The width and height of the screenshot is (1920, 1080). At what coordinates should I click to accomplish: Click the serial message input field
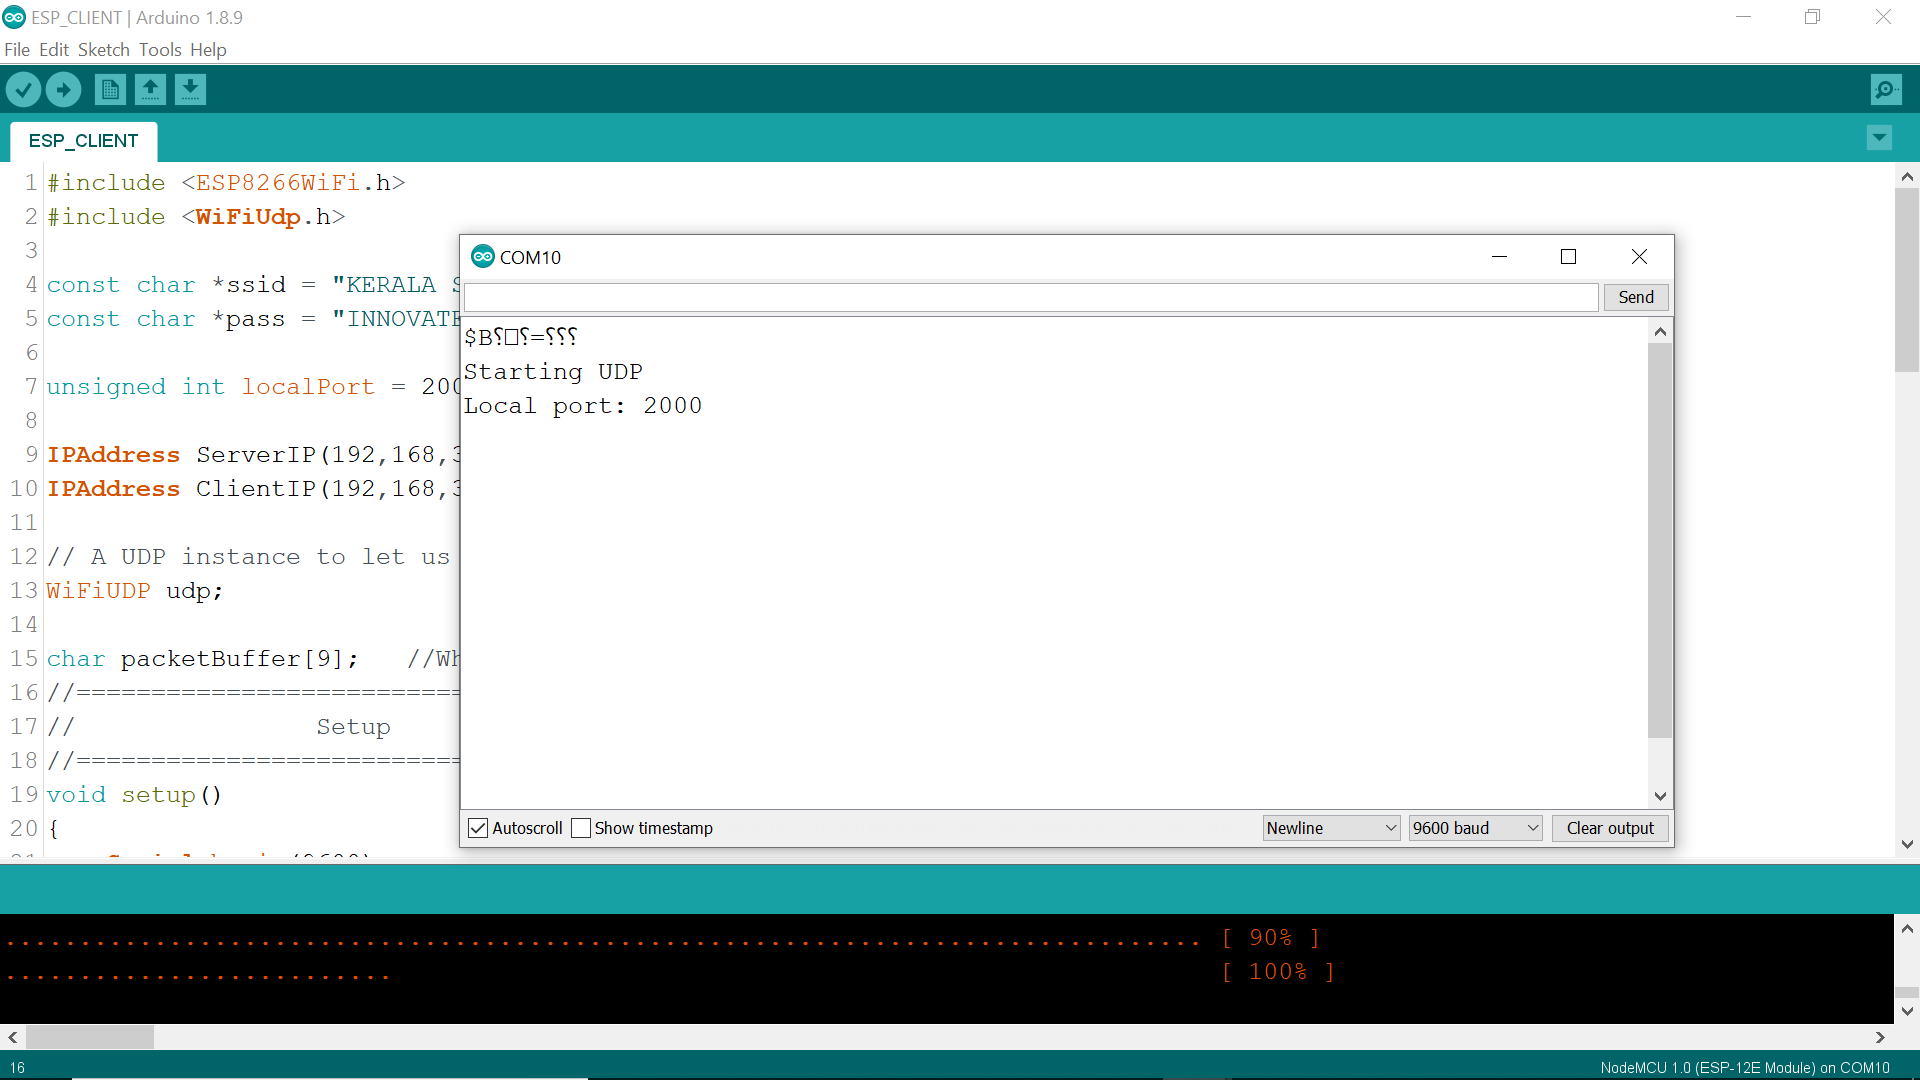(1030, 297)
